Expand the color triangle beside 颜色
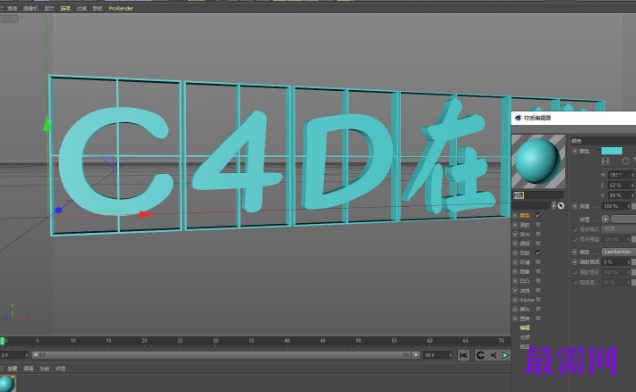The image size is (636, 392). pyautogui.click(x=597, y=151)
